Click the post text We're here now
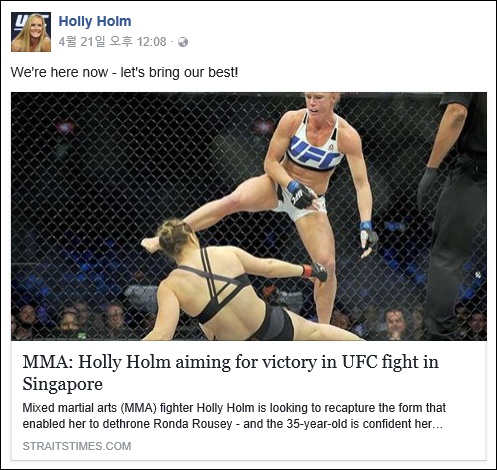Image resolution: width=497 pixels, height=470 pixels. click(124, 72)
